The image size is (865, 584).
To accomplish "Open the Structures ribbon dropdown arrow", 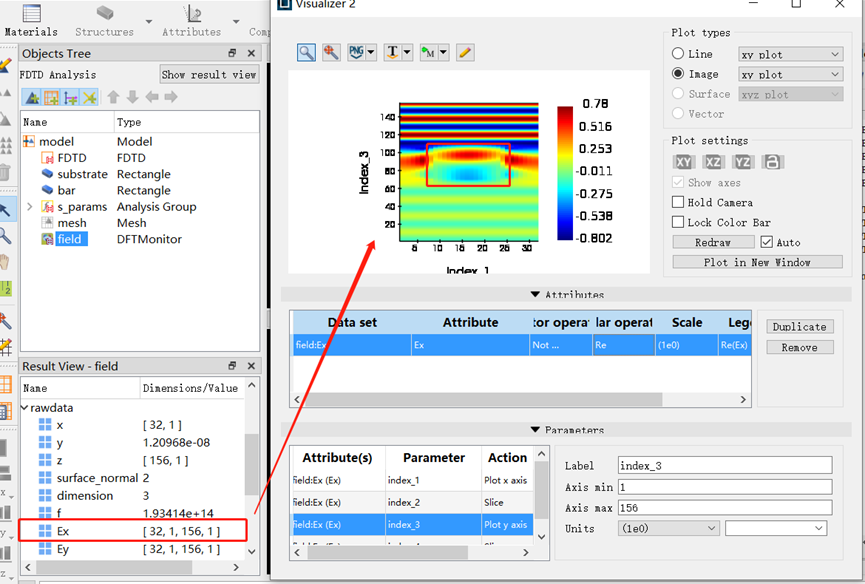I will [149, 22].
